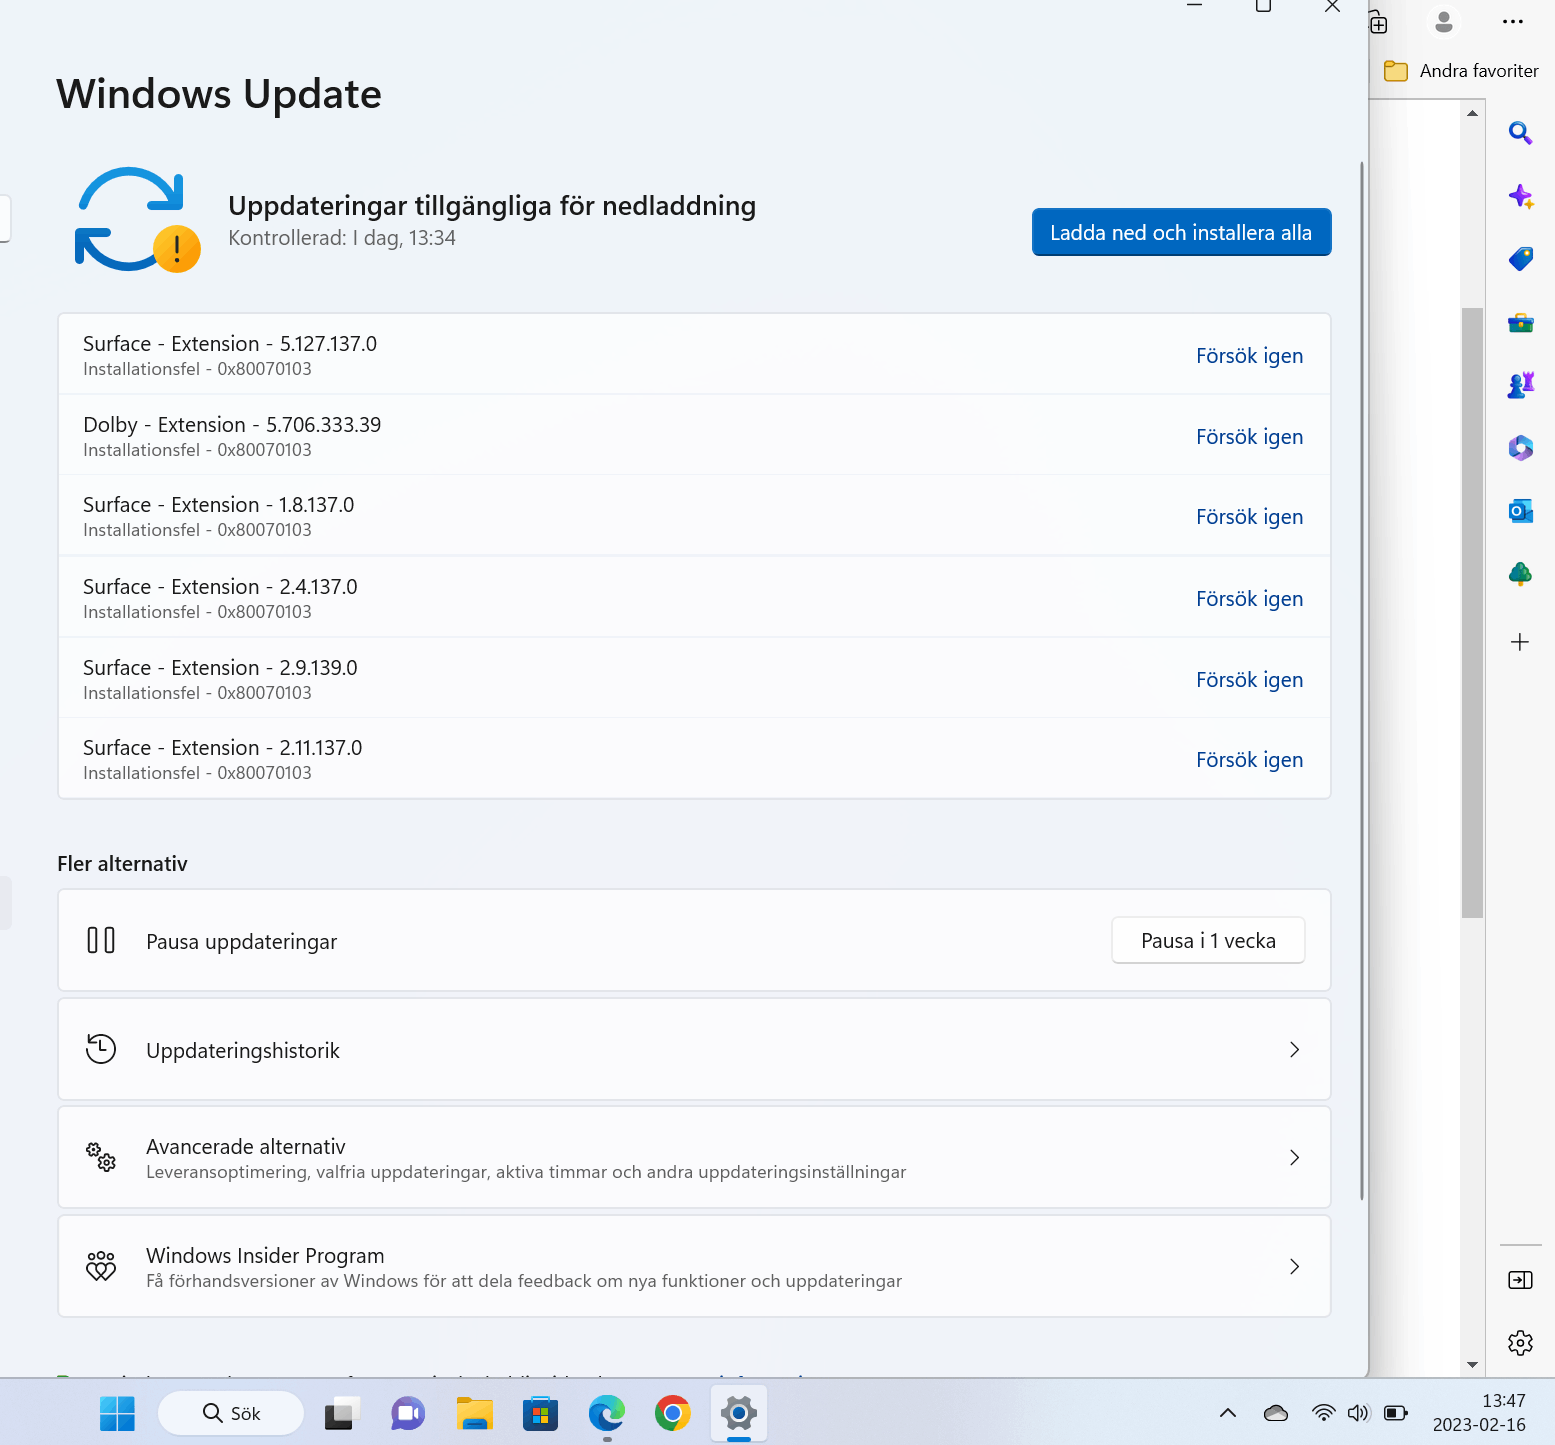Open File Explorer from taskbar
Image resolution: width=1555 pixels, height=1445 pixels.
(474, 1413)
